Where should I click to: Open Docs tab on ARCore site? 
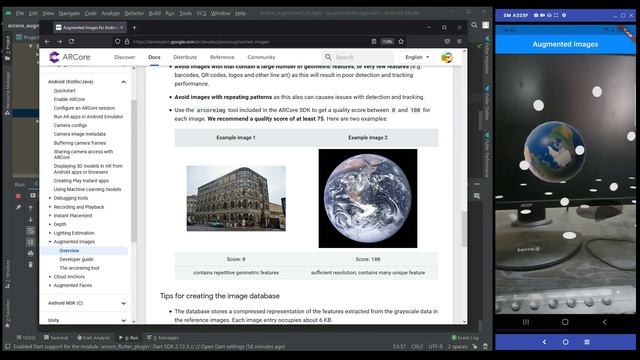154,57
